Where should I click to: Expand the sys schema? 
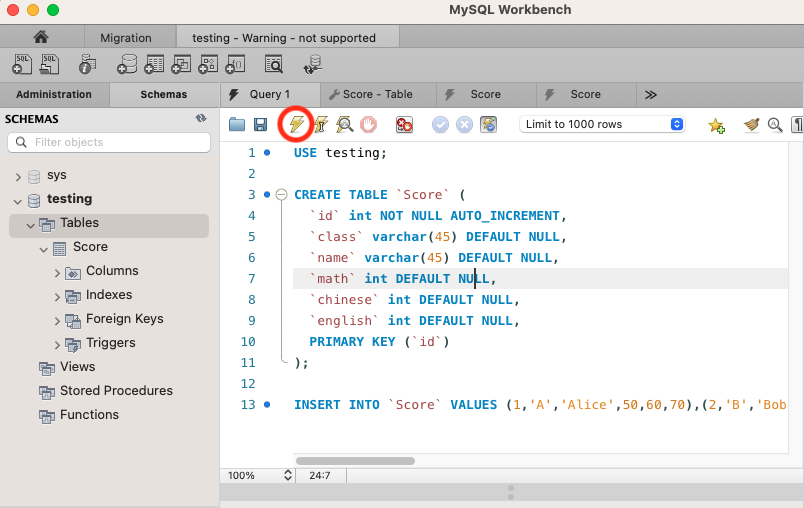coord(18,177)
